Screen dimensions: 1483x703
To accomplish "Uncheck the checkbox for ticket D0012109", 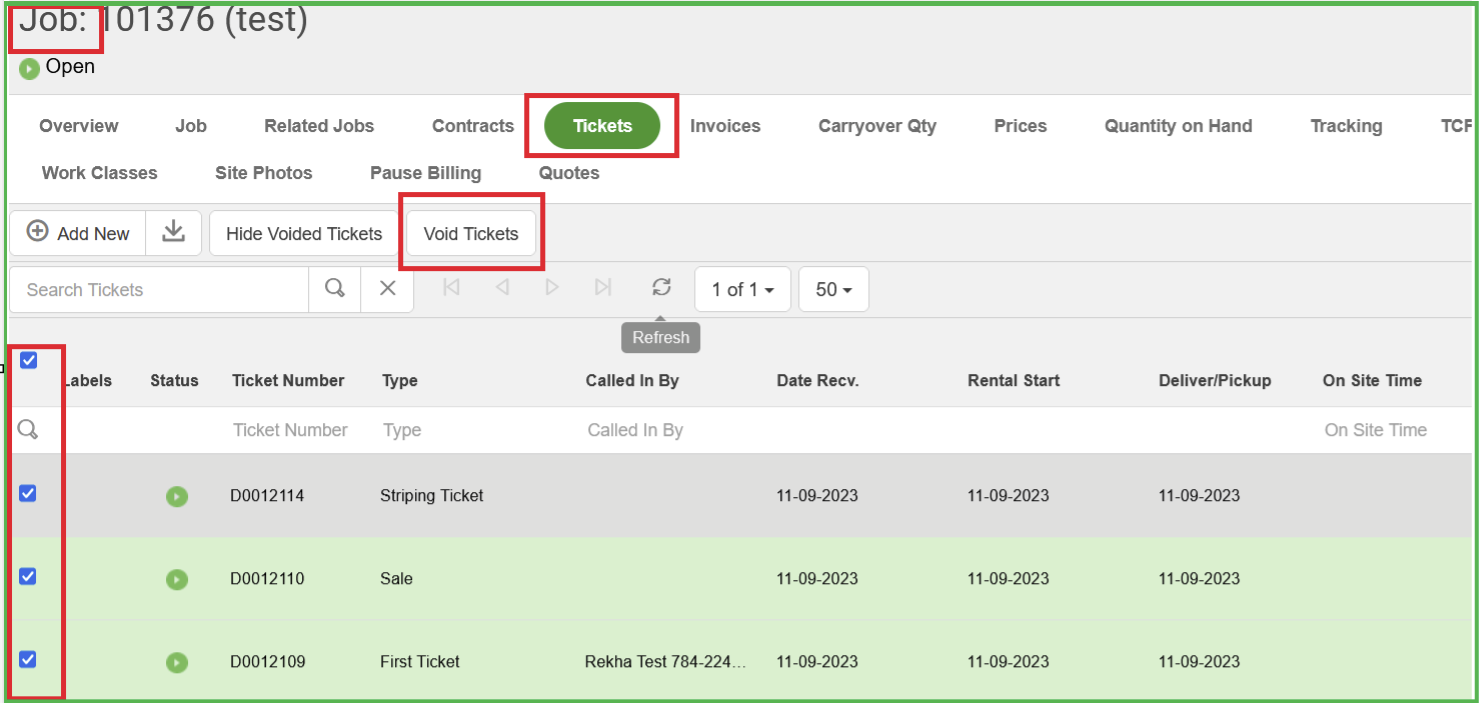I will (x=28, y=659).
